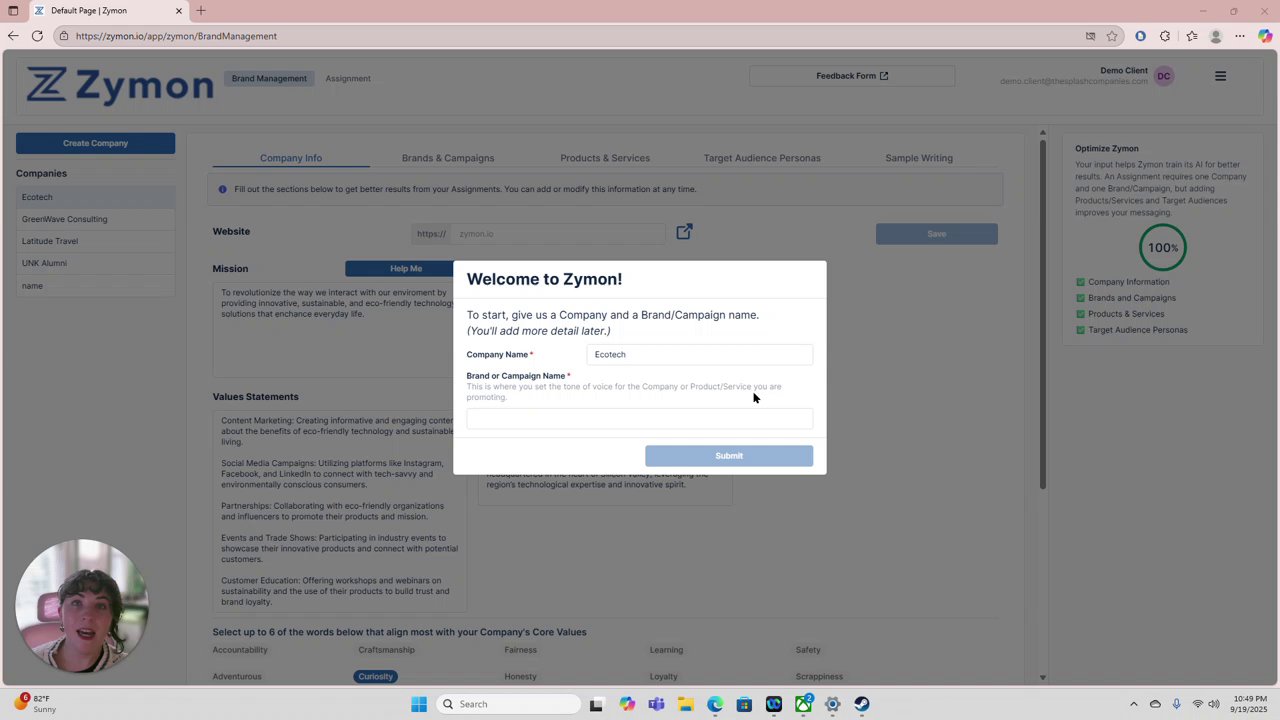The width and height of the screenshot is (1280, 720).
Task: Click the Zymon logo
Action: 120,86
